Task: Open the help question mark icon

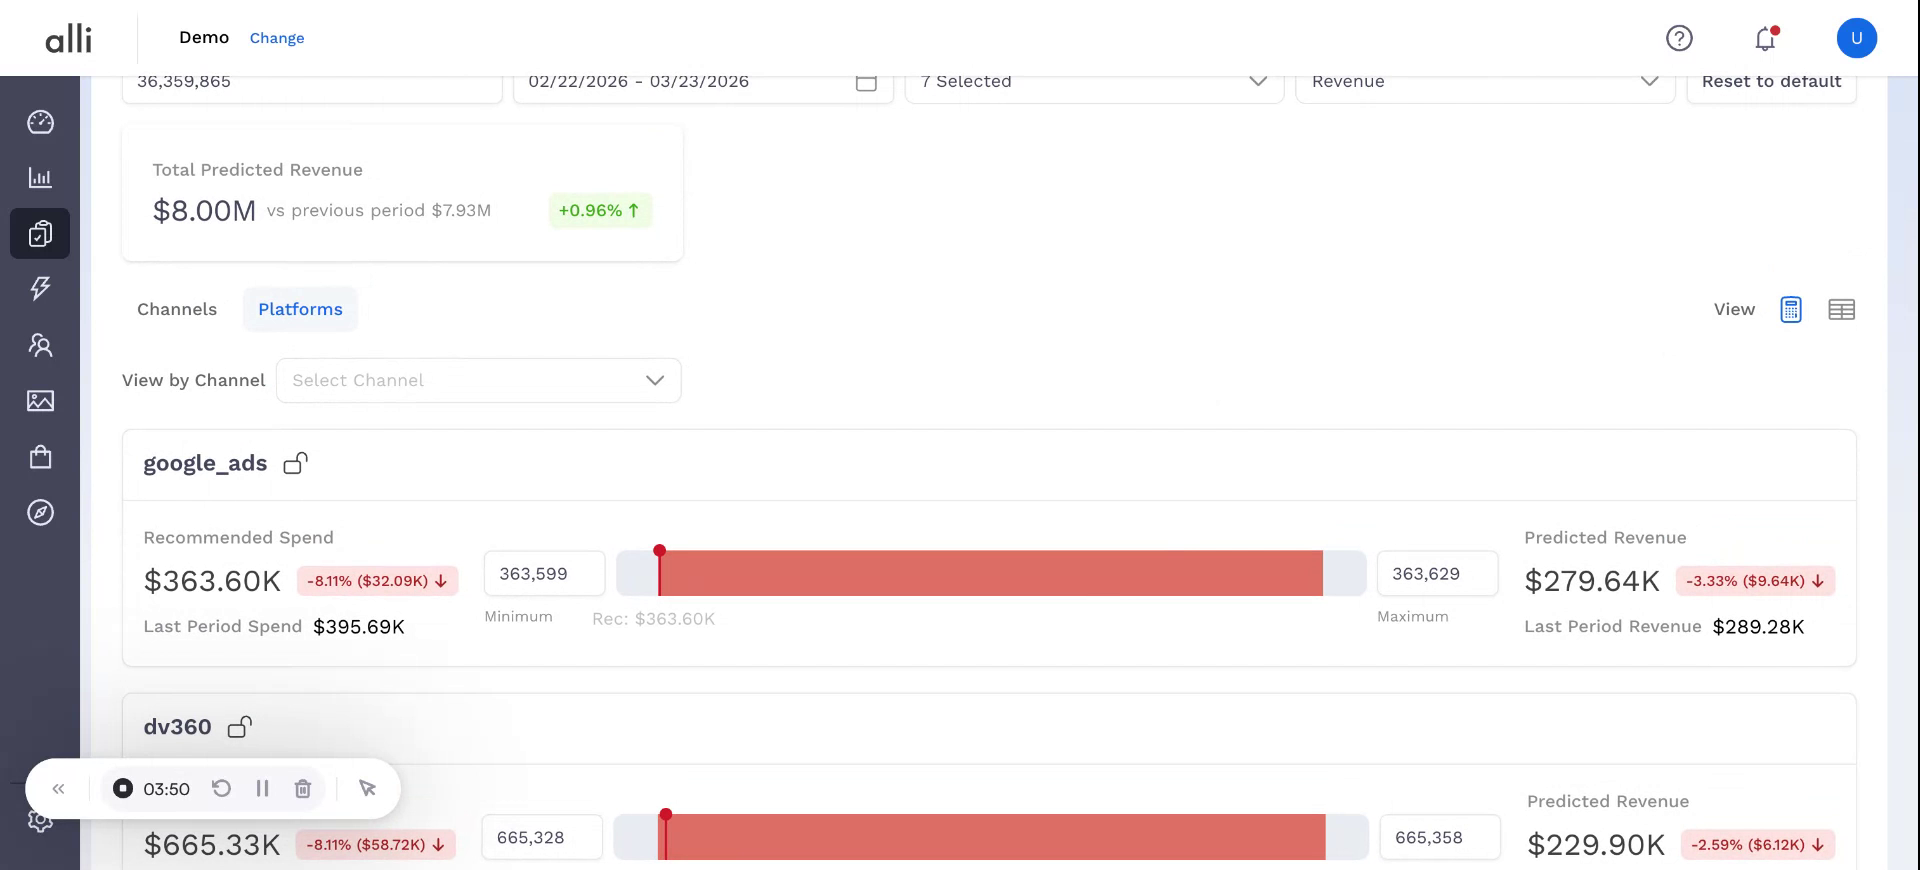Action: [x=1679, y=38]
